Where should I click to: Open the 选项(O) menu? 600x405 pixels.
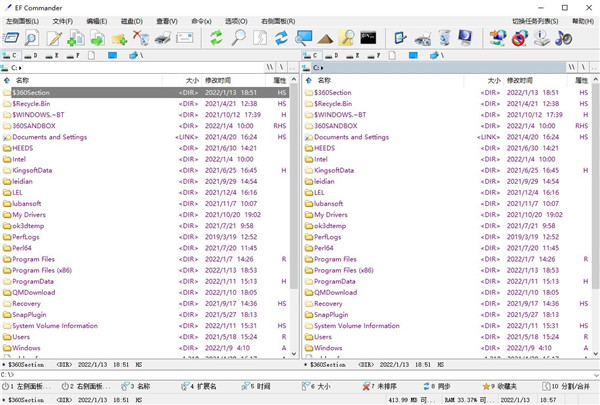click(235, 20)
